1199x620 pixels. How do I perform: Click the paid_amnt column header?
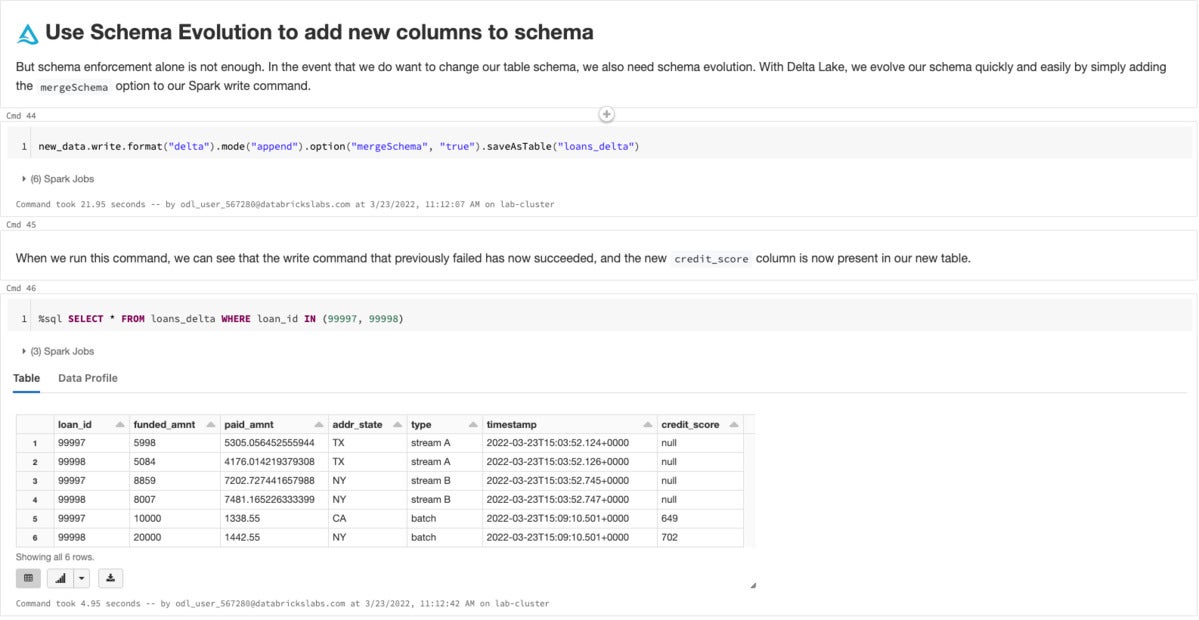(x=249, y=424)
